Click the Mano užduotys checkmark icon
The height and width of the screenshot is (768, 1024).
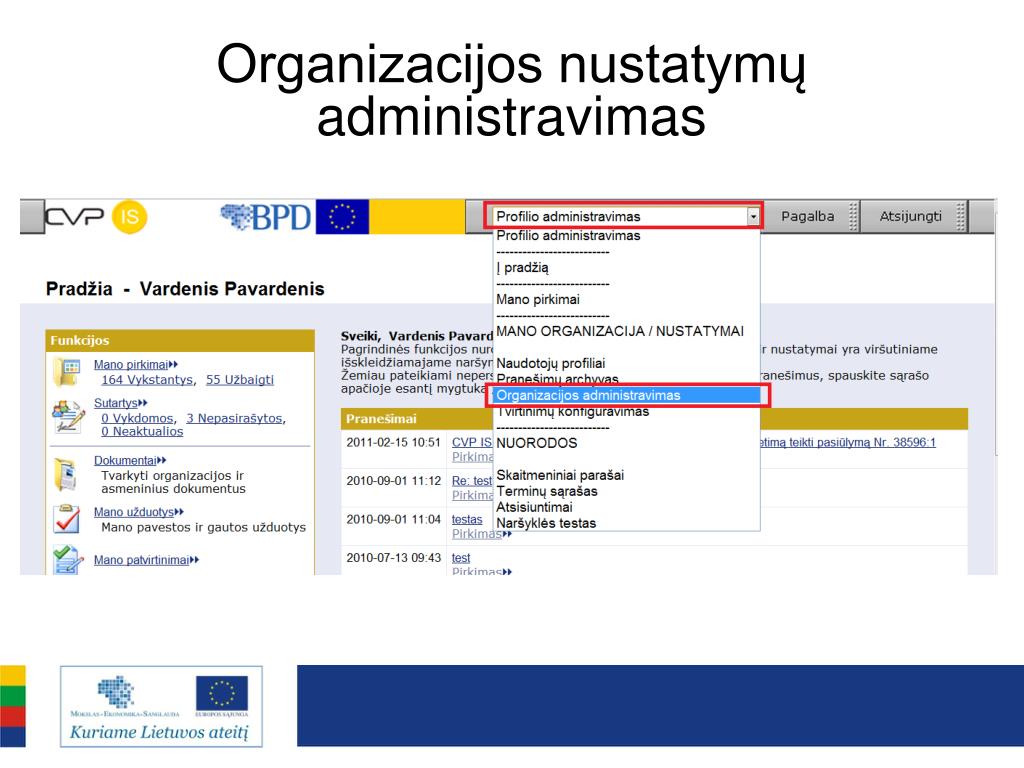(67, 519)
